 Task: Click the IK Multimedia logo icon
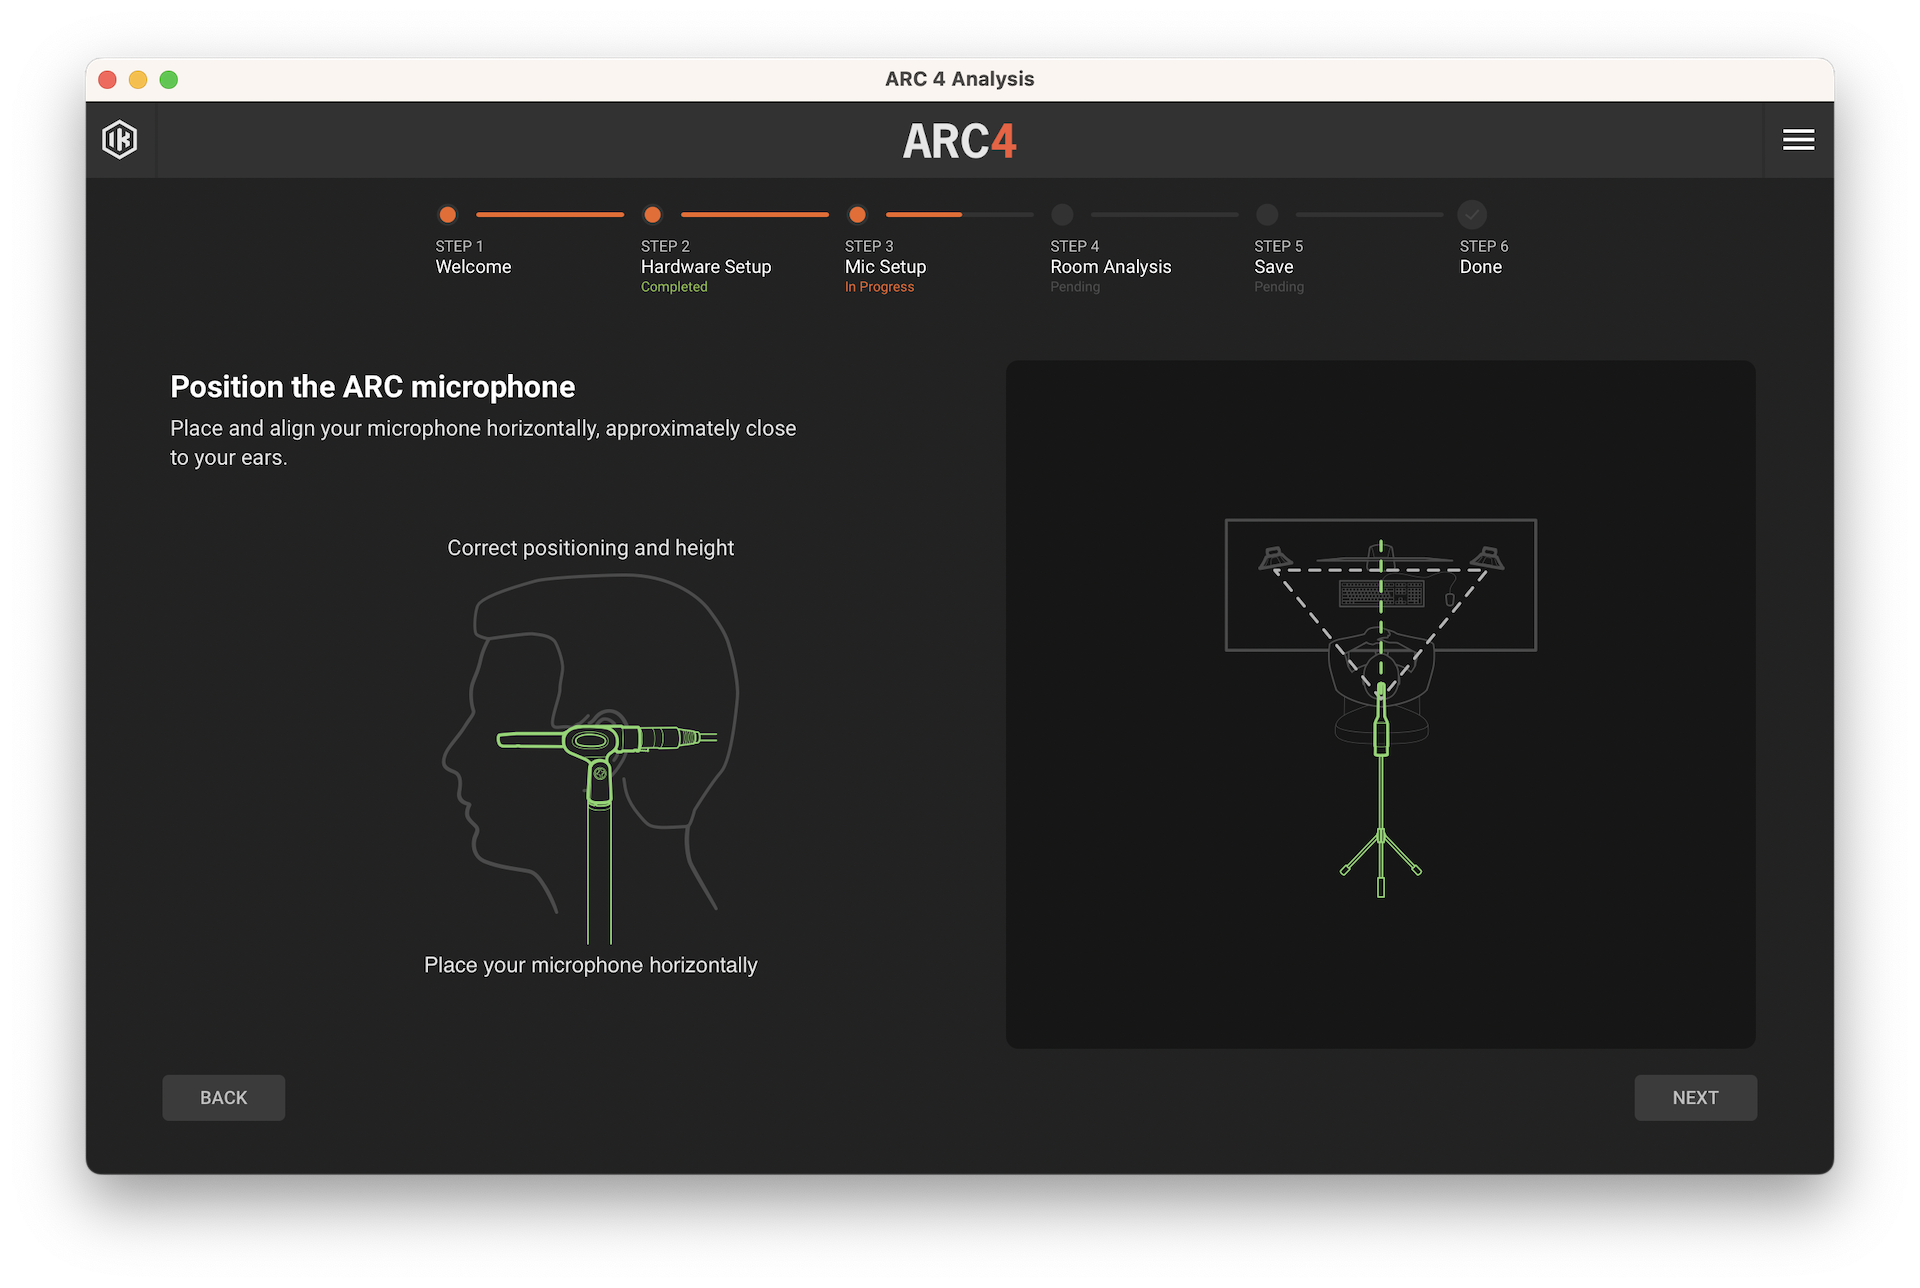[x=120, y=140]
